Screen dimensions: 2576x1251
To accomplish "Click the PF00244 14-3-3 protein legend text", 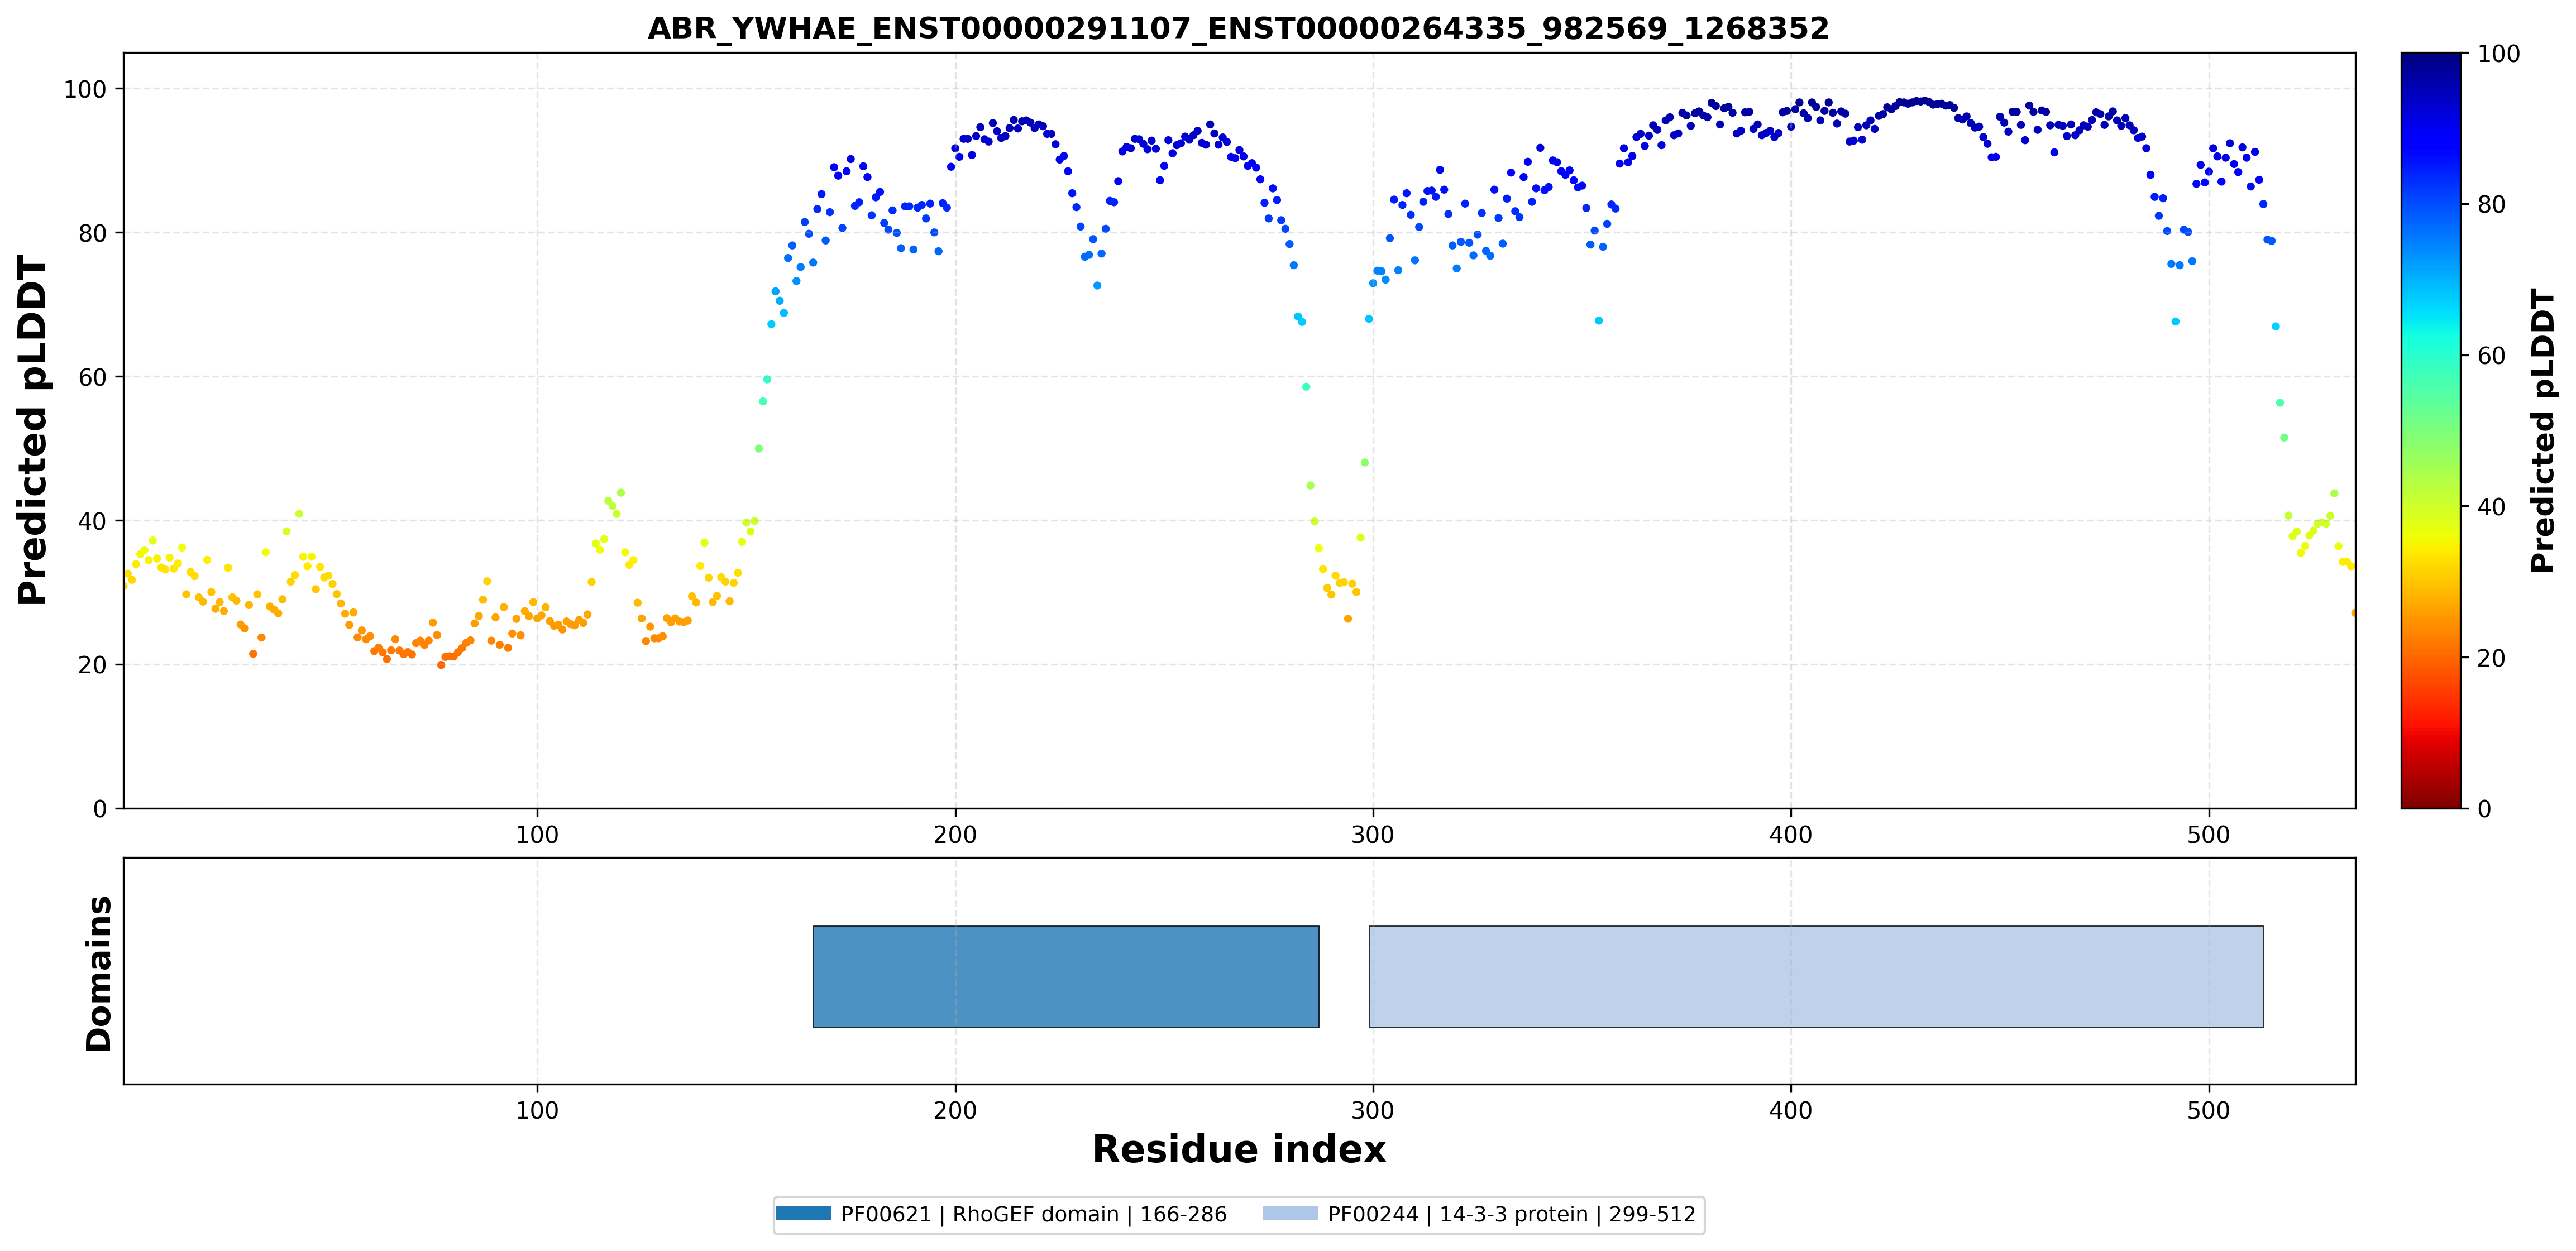I will pyautogui.click(x=1511, y=1214).
